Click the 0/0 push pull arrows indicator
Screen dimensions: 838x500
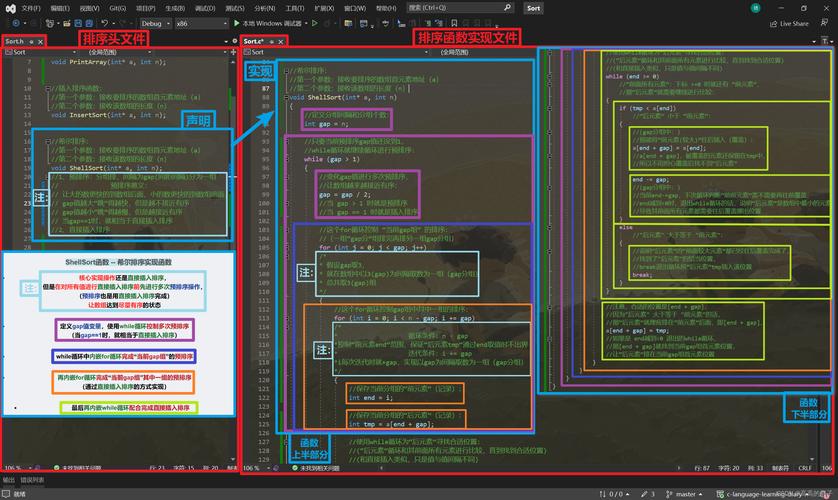(x=614, y=494)
